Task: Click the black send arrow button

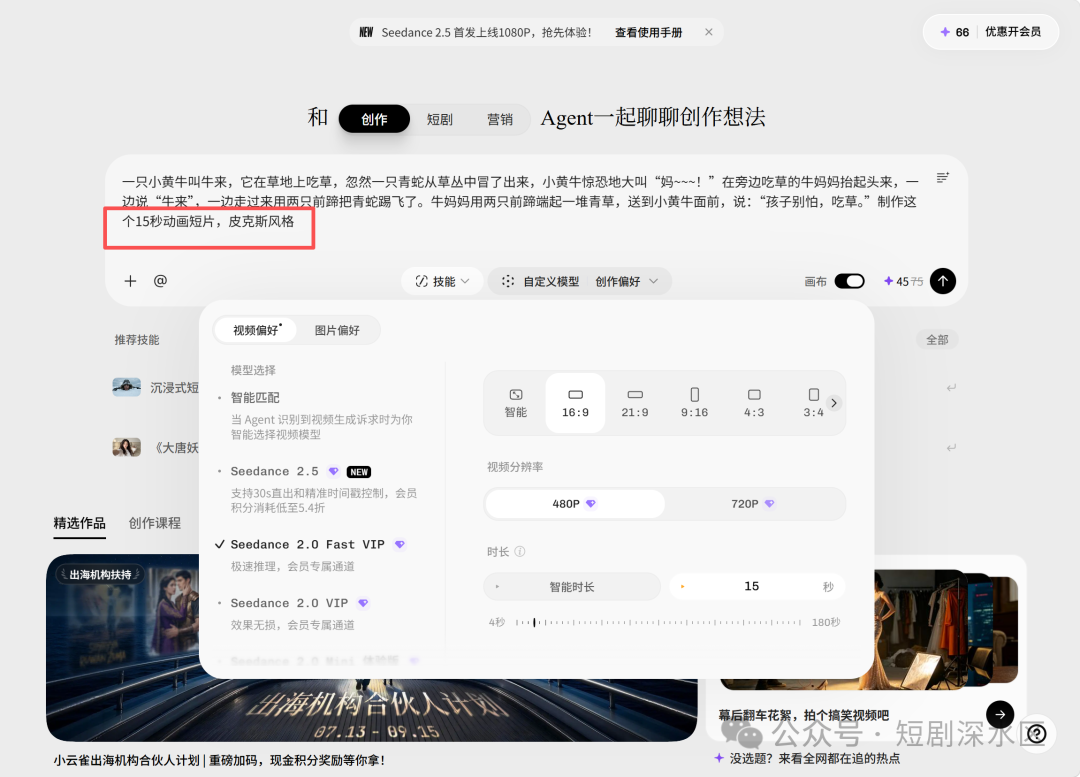Action: [x=943, y=281]
